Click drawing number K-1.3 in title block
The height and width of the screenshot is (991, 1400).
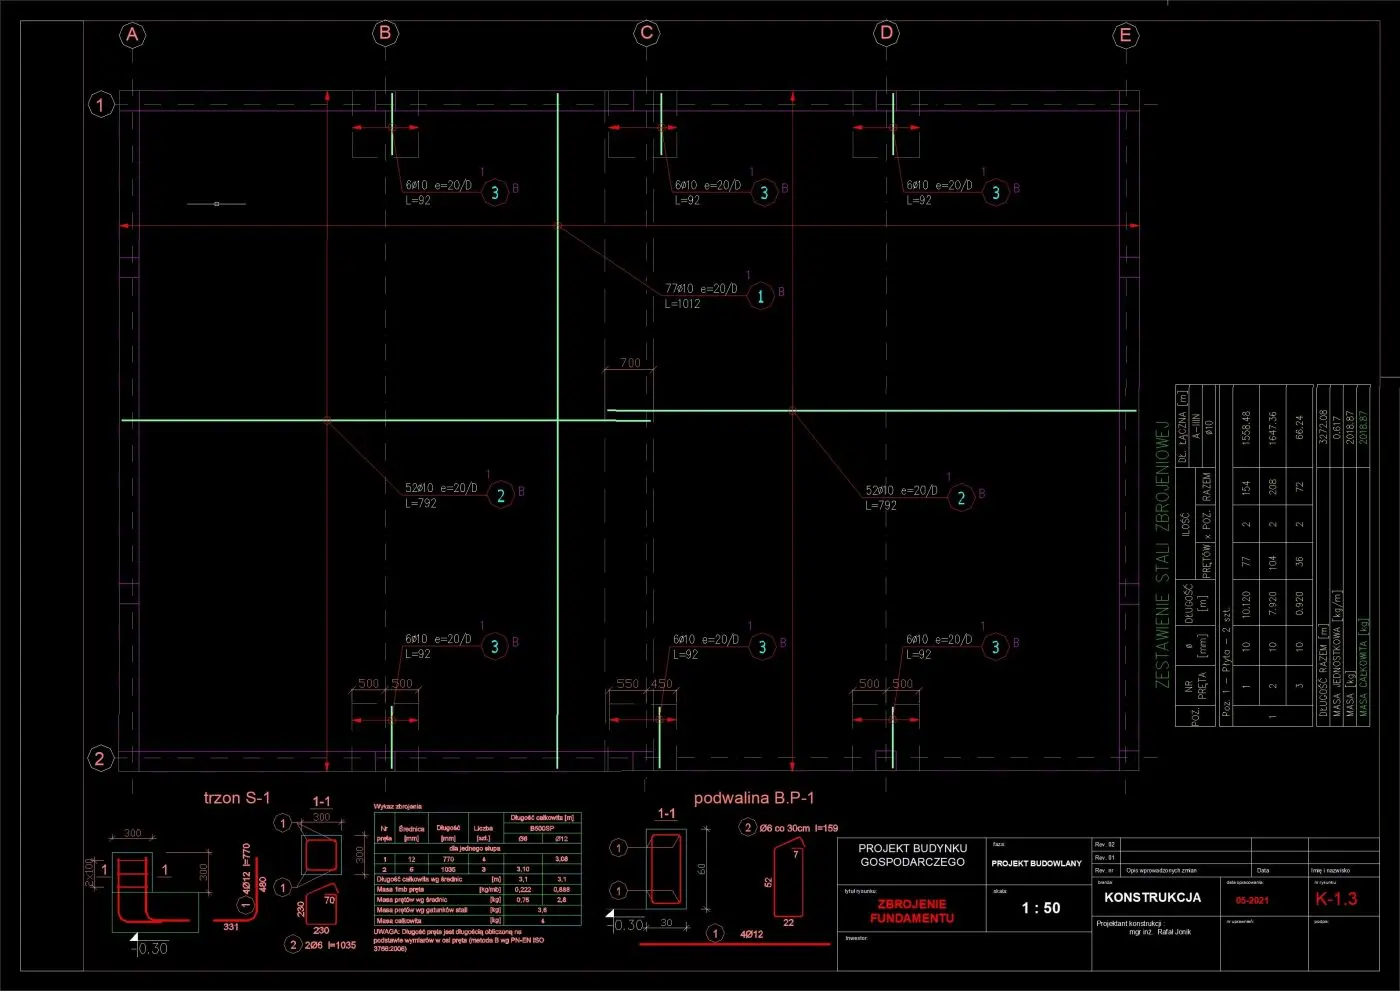tap(1336, 899)
